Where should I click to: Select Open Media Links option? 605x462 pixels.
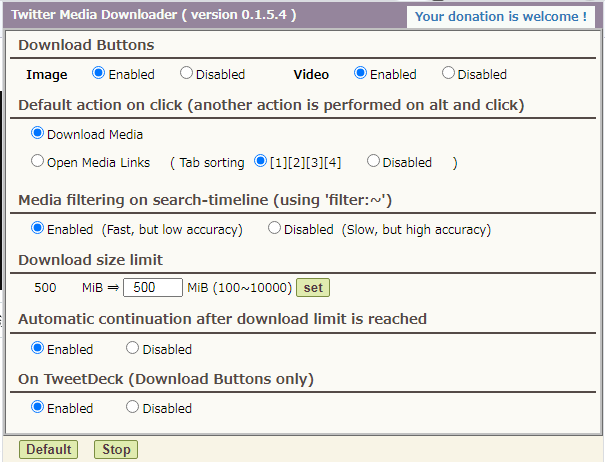38,161
